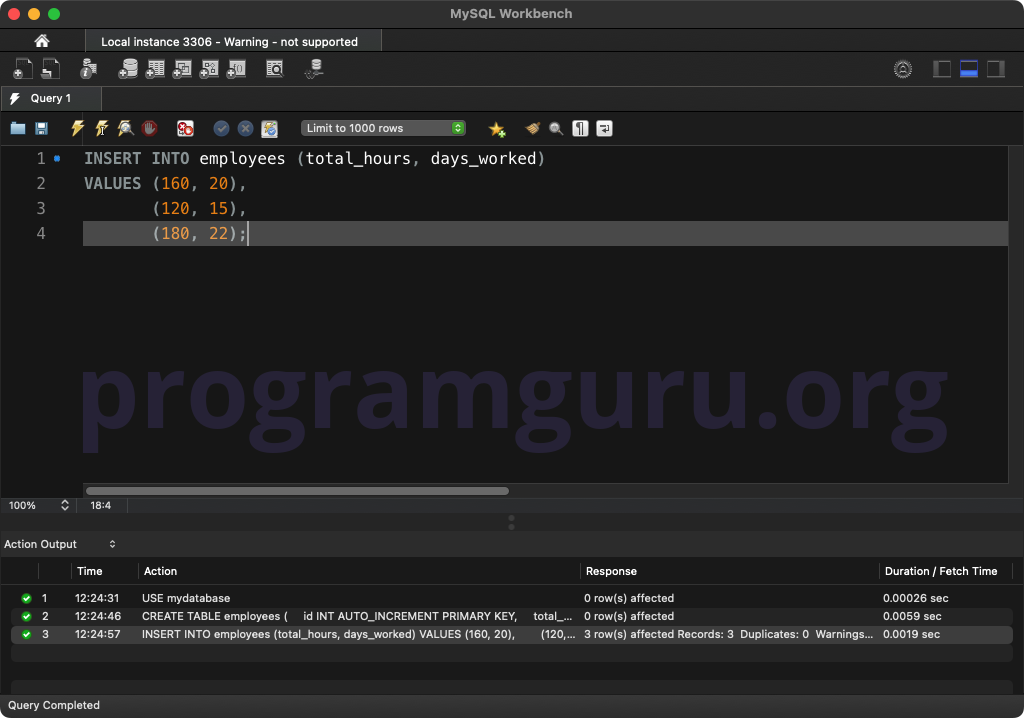This screenshot has width=1024, height=718.
Task: Open SQL script file icon in the main toolbar
Action: pyautogui.click(x=50, y=69)
